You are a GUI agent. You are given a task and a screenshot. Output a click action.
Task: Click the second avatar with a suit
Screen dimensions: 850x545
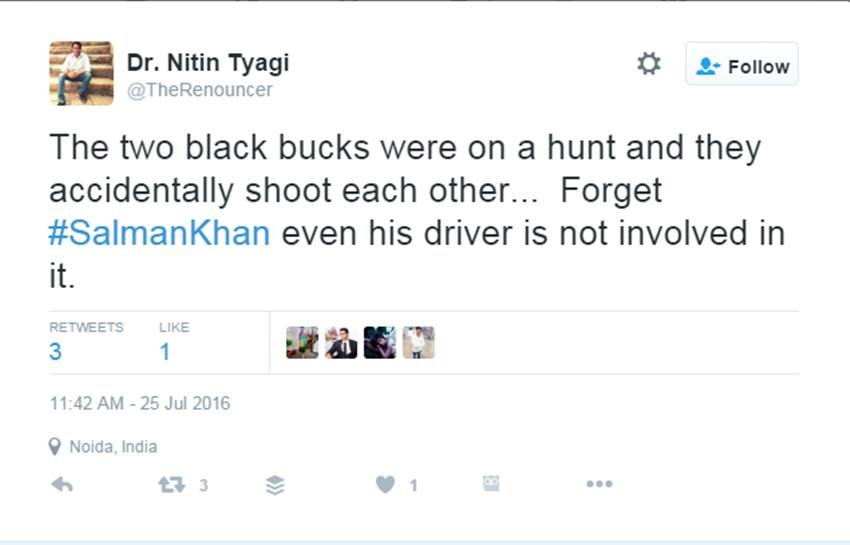(341, 343)
